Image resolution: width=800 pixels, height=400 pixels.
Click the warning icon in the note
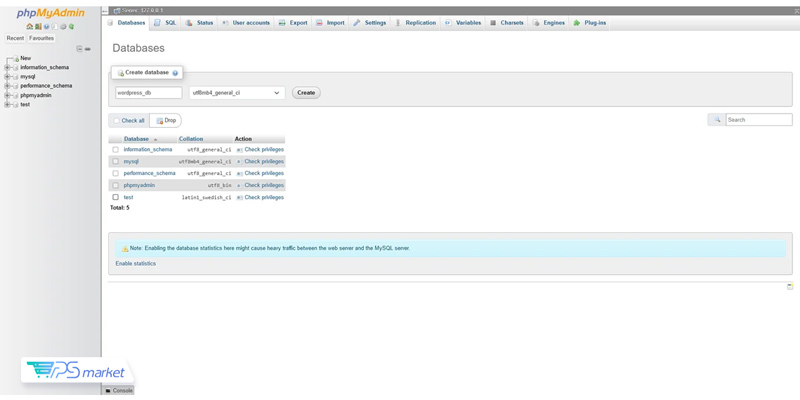[125, 249]
